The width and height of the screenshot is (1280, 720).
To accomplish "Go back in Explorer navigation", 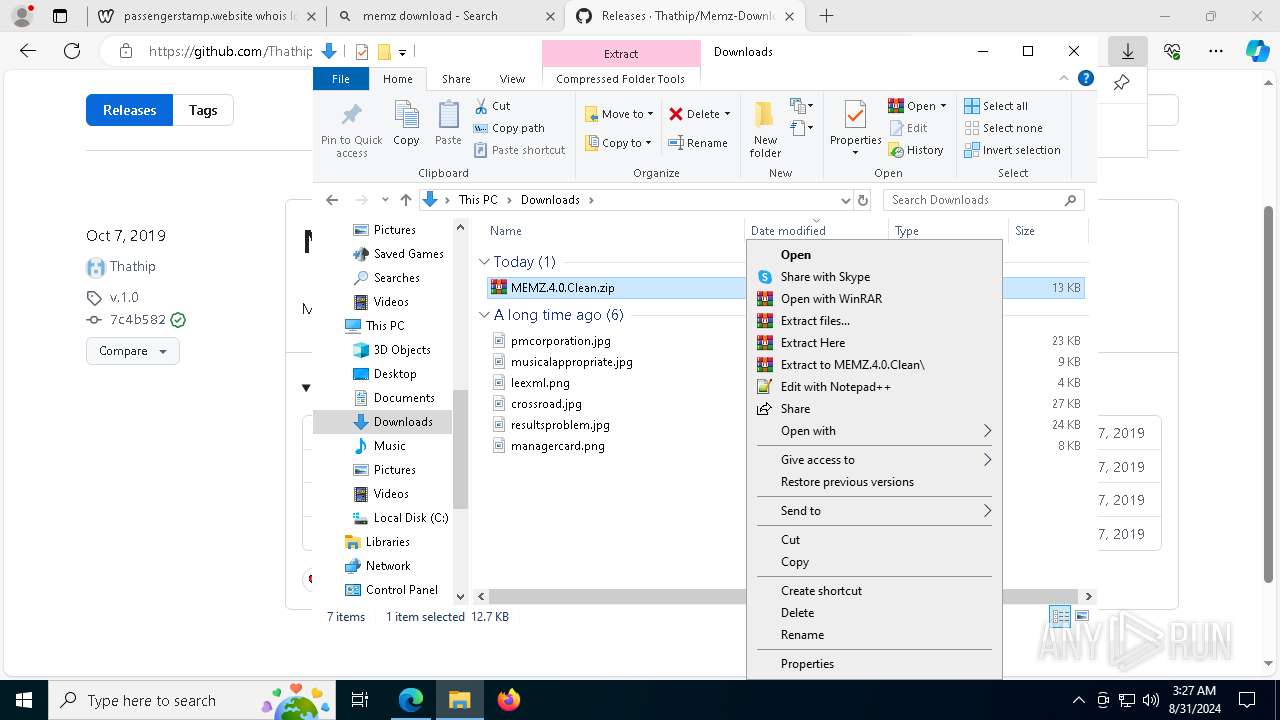I will coord(332,200).
